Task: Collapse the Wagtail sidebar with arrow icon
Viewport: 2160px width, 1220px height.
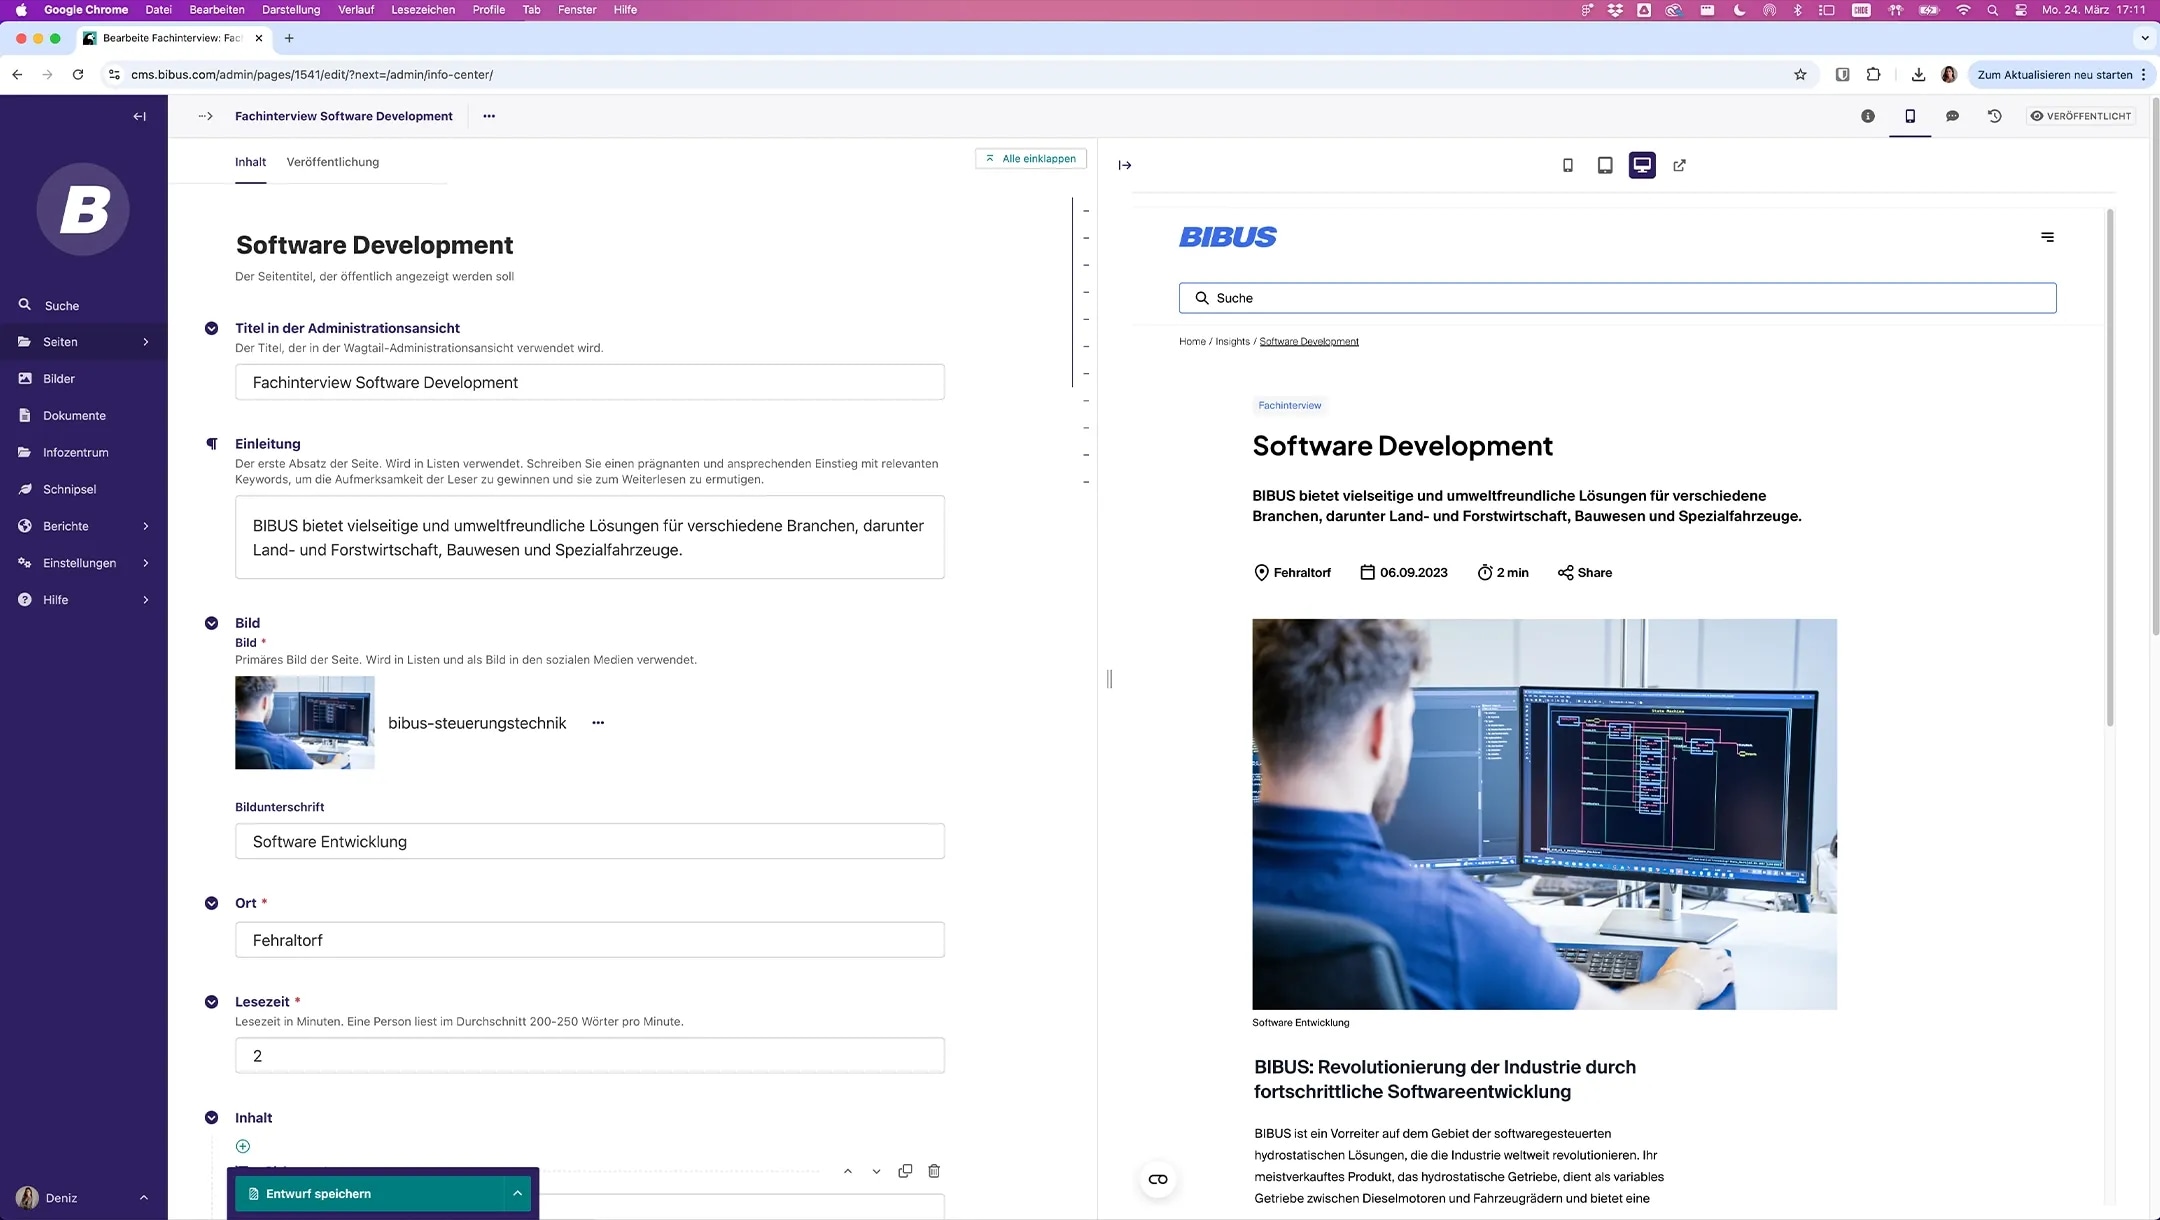Action: coord(140,116)
